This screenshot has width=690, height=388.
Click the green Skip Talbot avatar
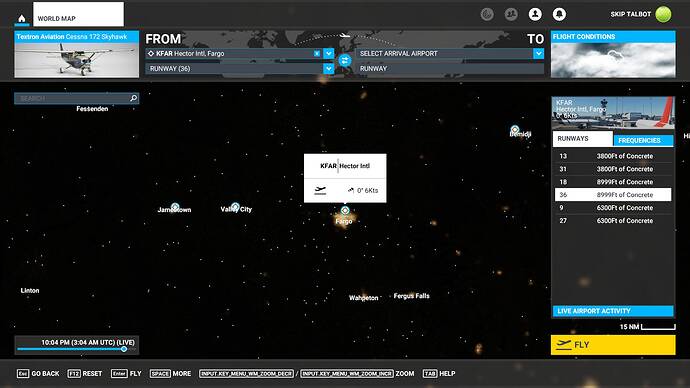coord(663,14)
